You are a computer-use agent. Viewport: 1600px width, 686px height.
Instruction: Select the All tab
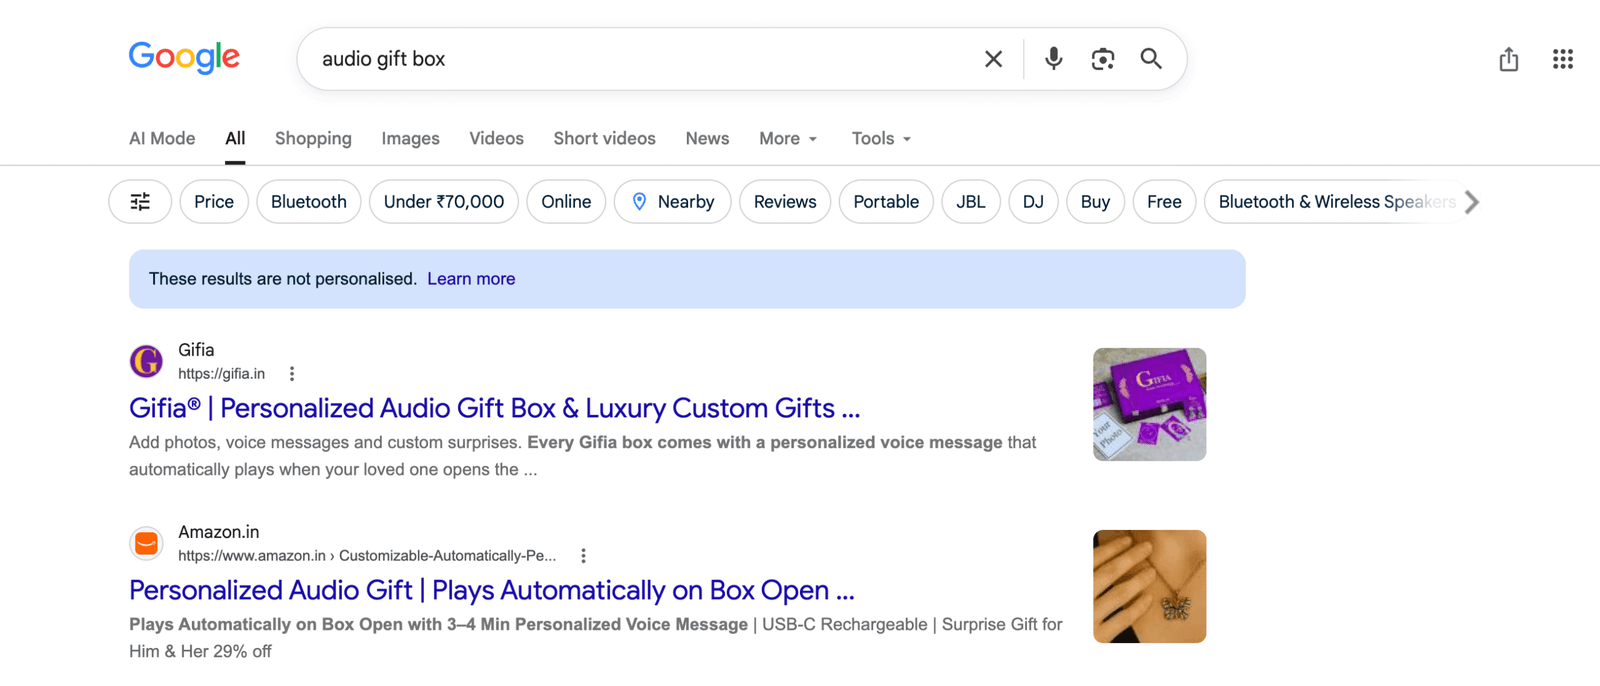235,139
